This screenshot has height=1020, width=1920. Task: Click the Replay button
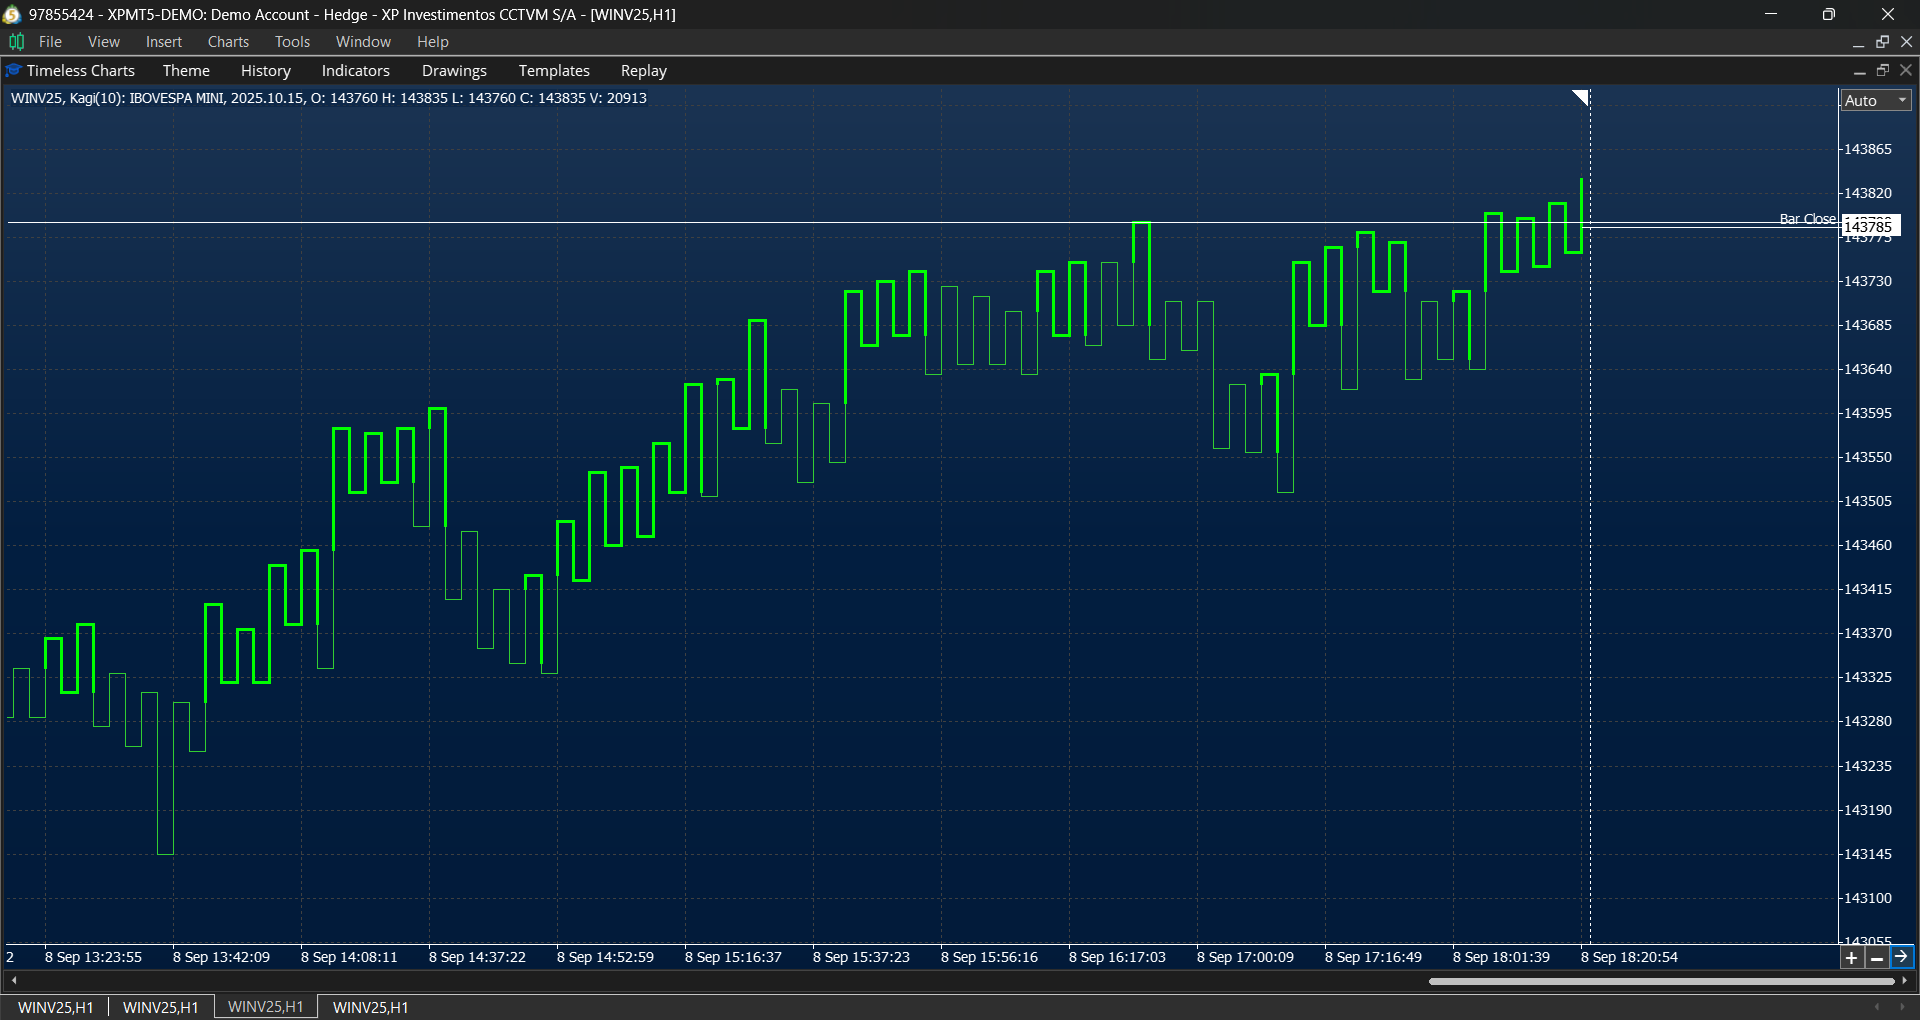click(643, 70)
